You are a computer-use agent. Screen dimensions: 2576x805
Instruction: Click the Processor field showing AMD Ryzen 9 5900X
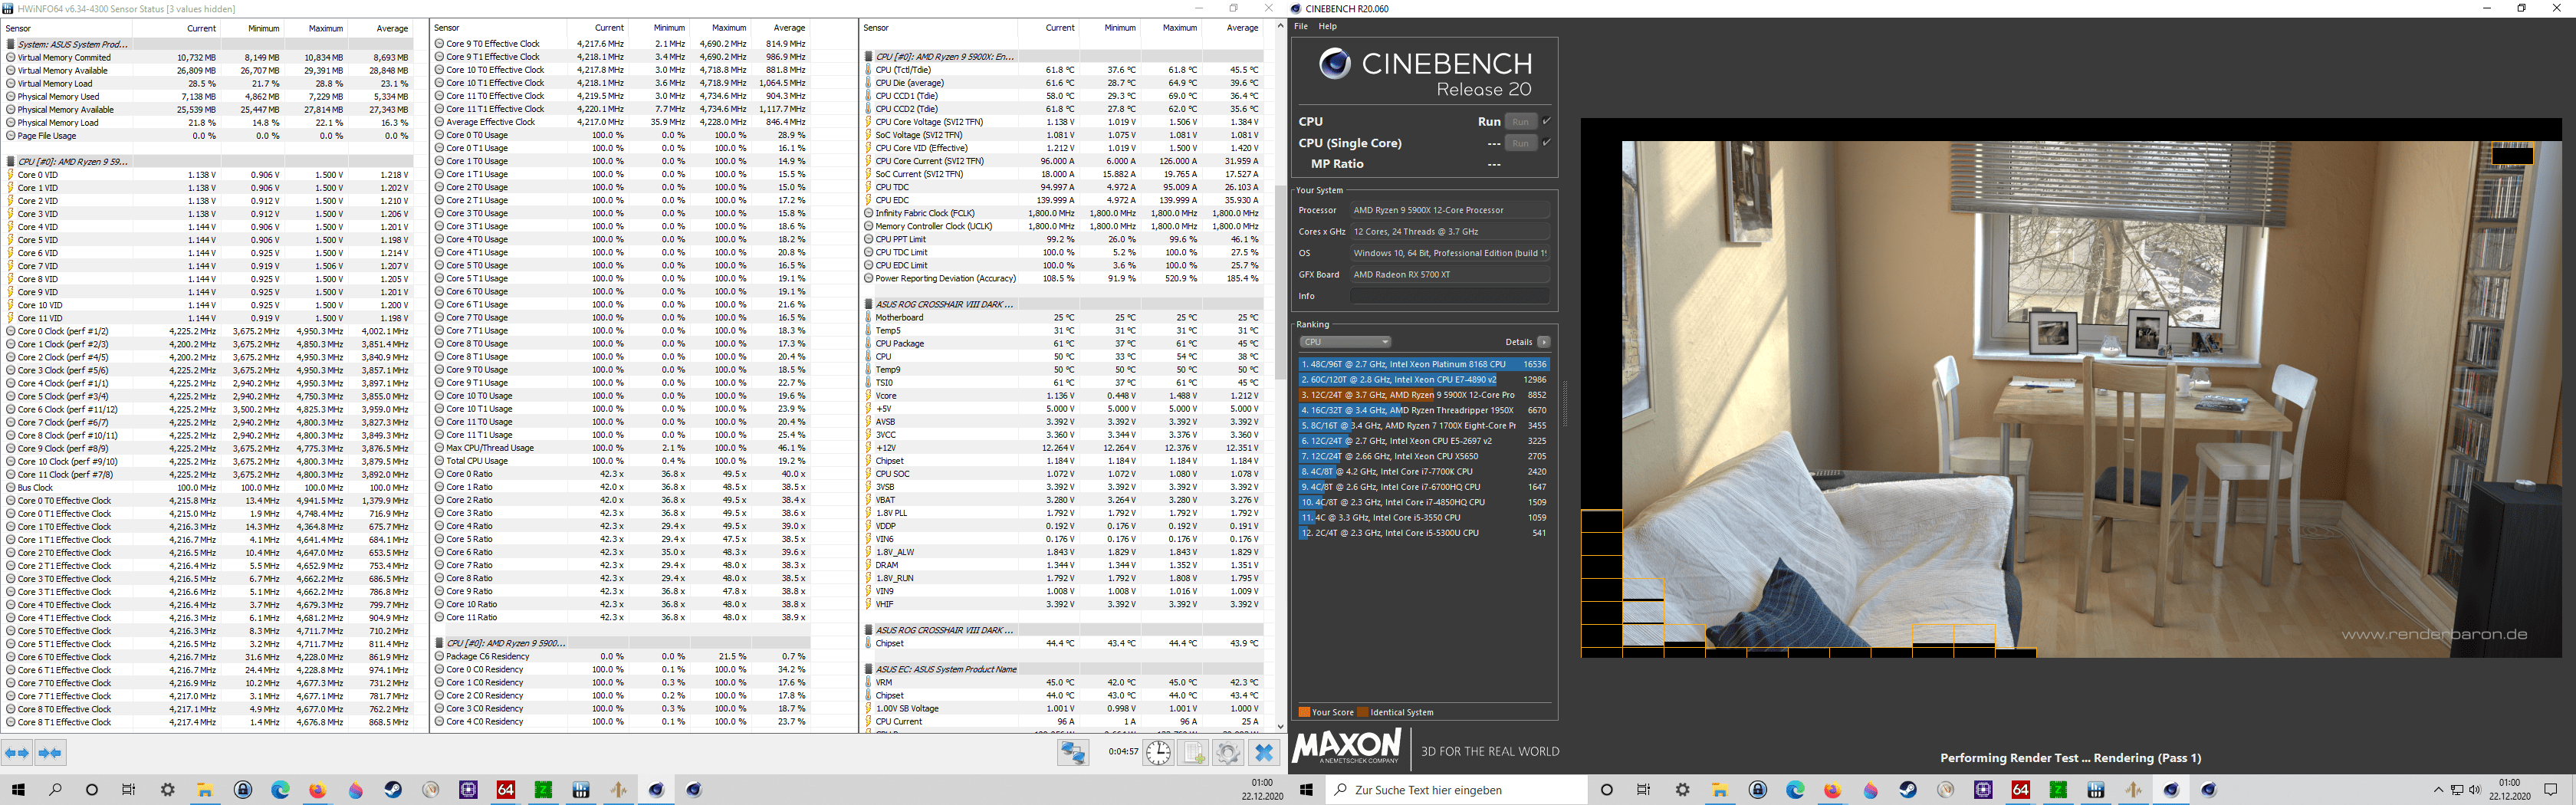pyautogui.click(x=1449, y=210)
